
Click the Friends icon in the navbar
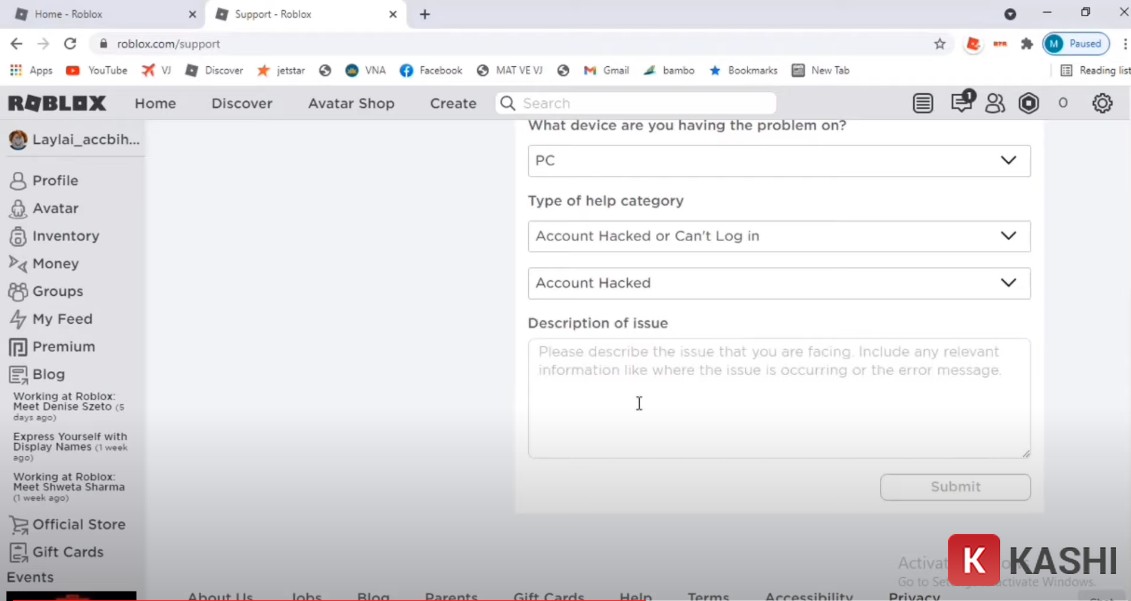(994, 103)
